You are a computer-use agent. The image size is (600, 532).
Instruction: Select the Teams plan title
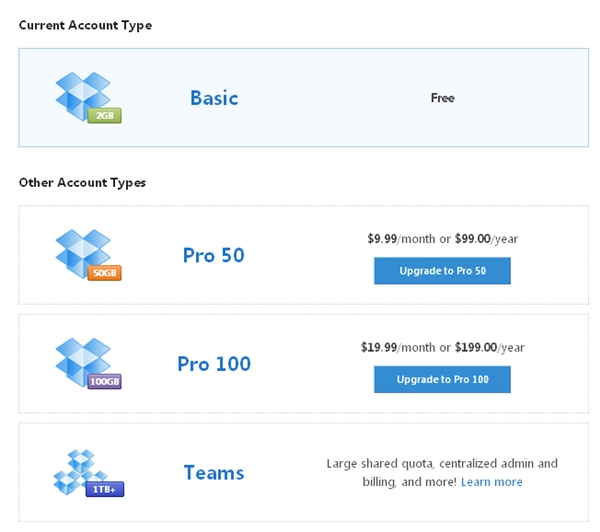pyautogui.click(x=214, y=473)
